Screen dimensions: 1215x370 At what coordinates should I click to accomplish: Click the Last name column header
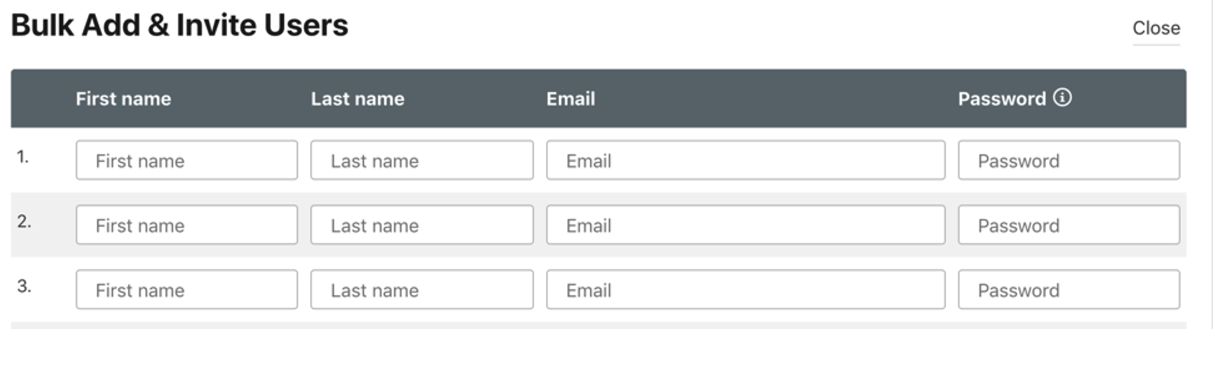coord(357,99)
